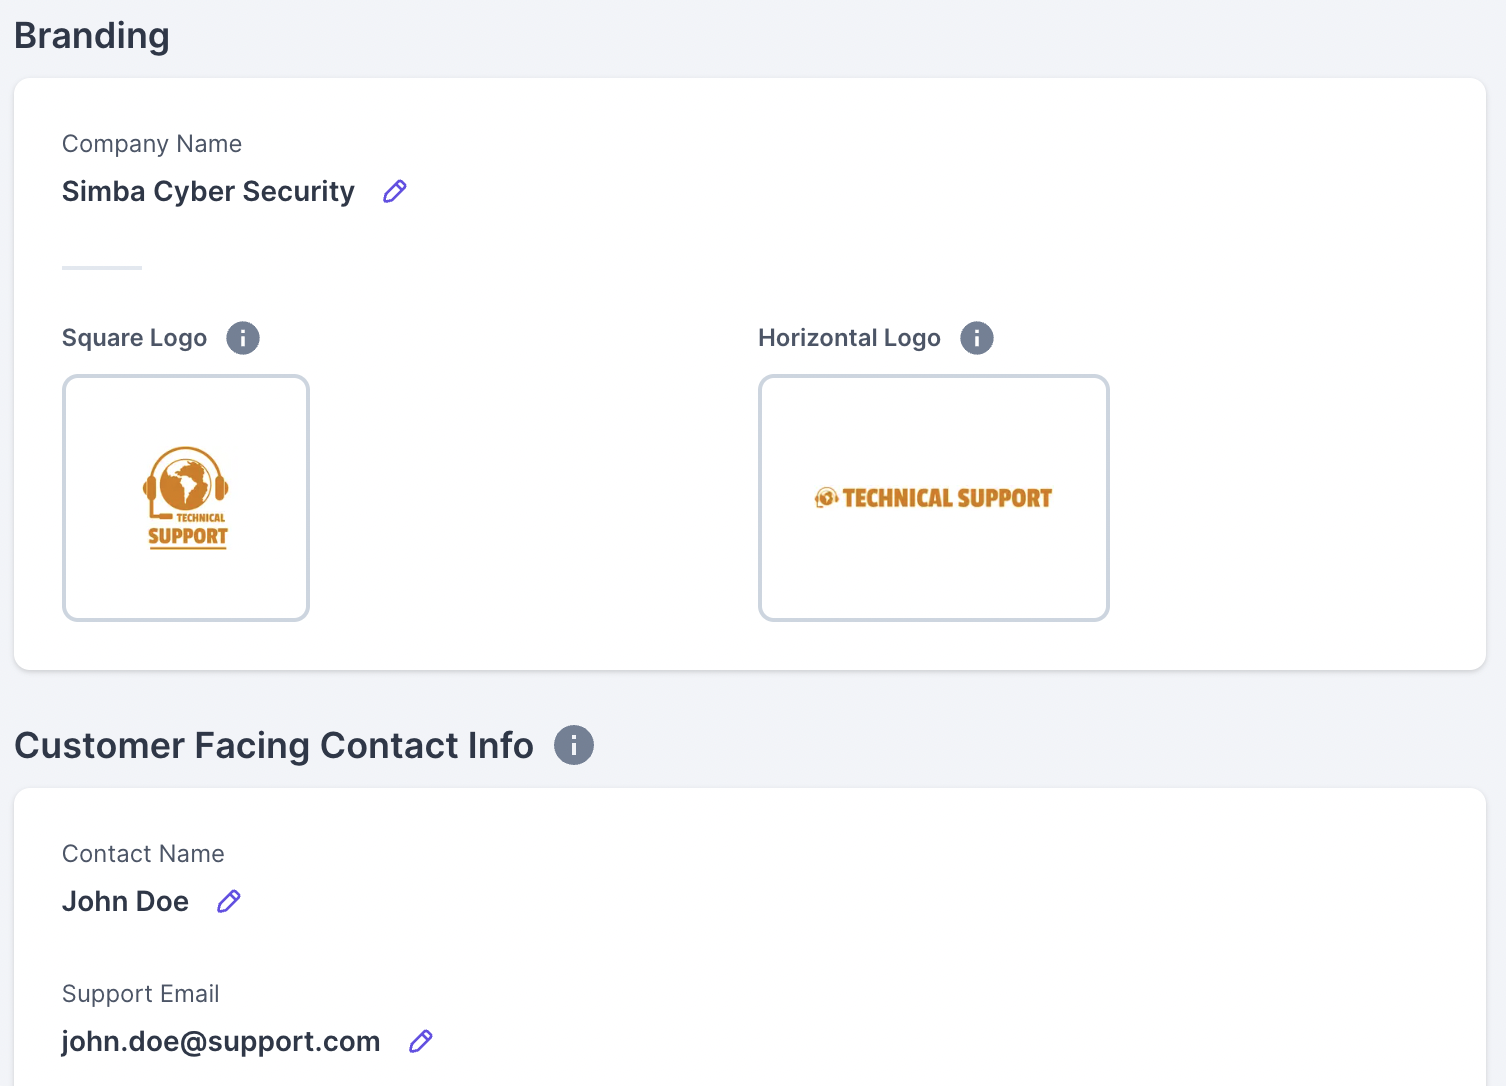This screenshot has height=1086, width=1506.
Task: Select the John Doe name text
Action: coord(125,901)
